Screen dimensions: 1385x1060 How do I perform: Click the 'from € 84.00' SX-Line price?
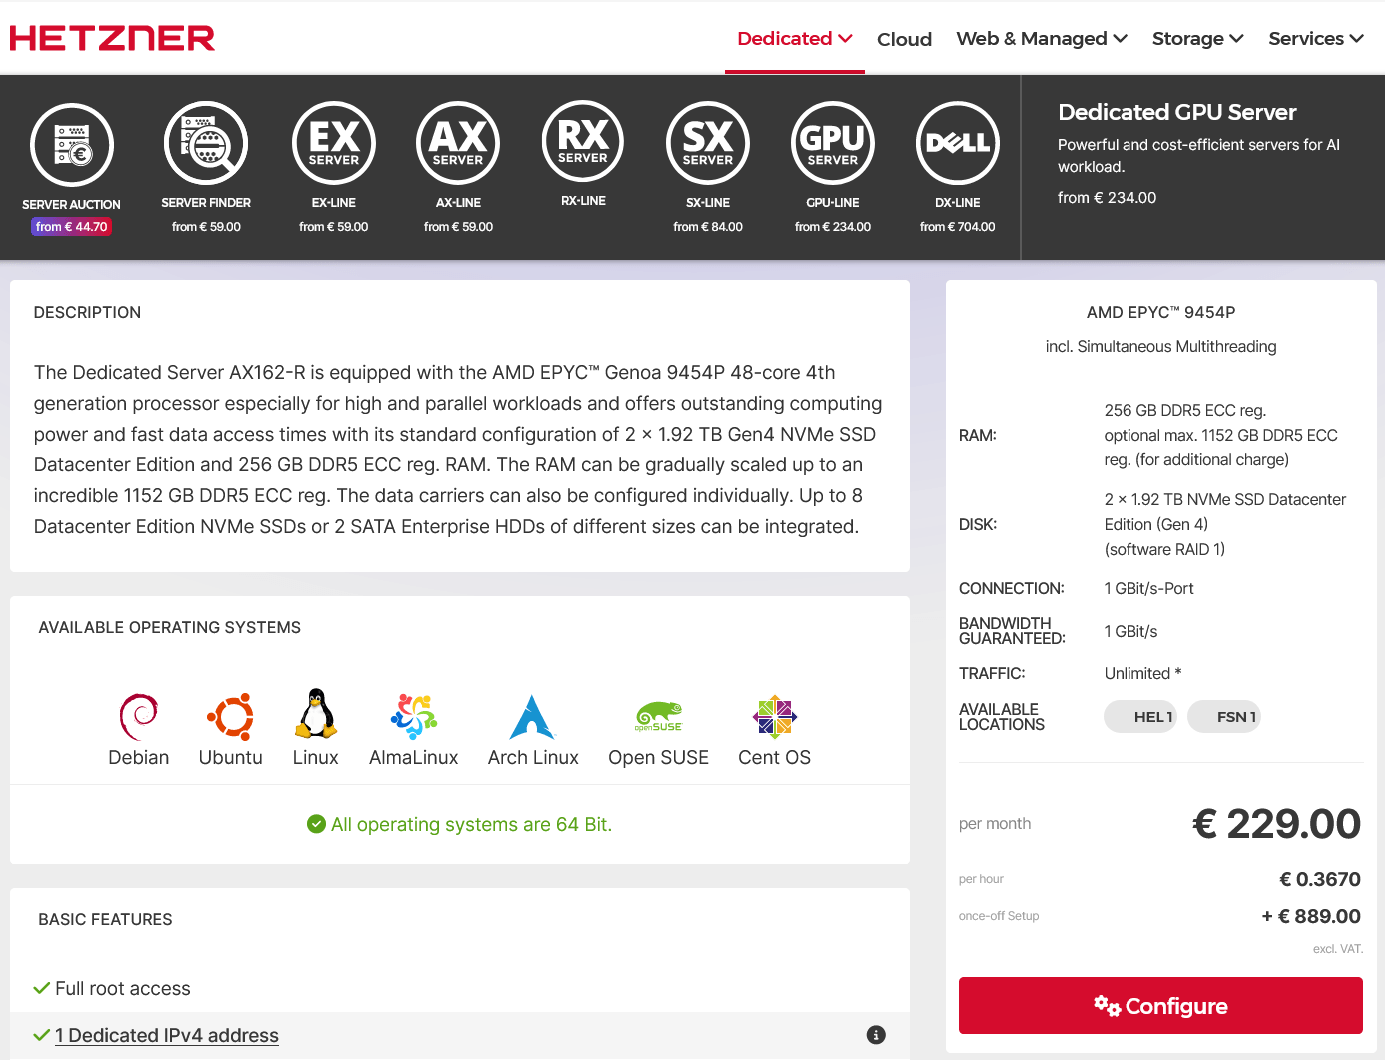point(708,227)
